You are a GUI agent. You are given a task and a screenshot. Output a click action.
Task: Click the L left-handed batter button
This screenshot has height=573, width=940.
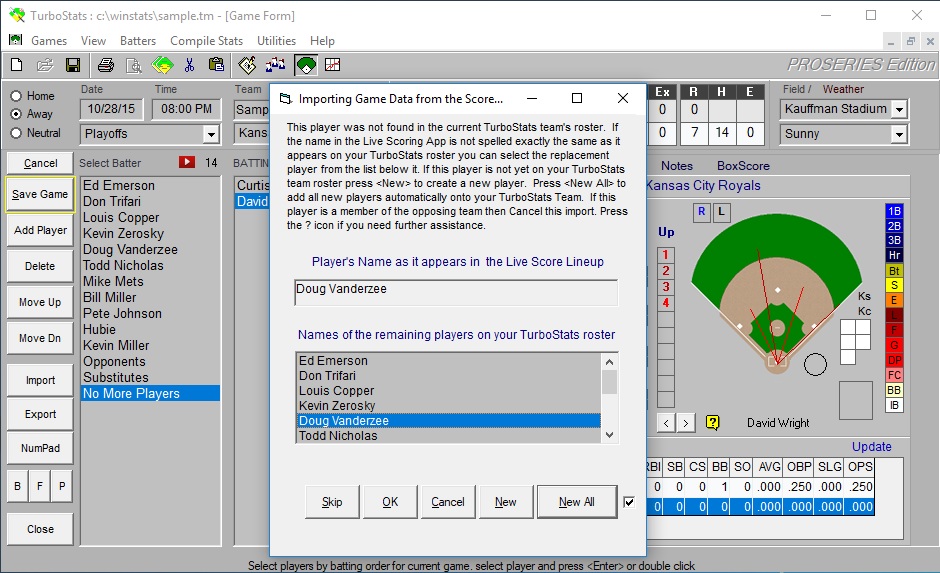point(722,212)
